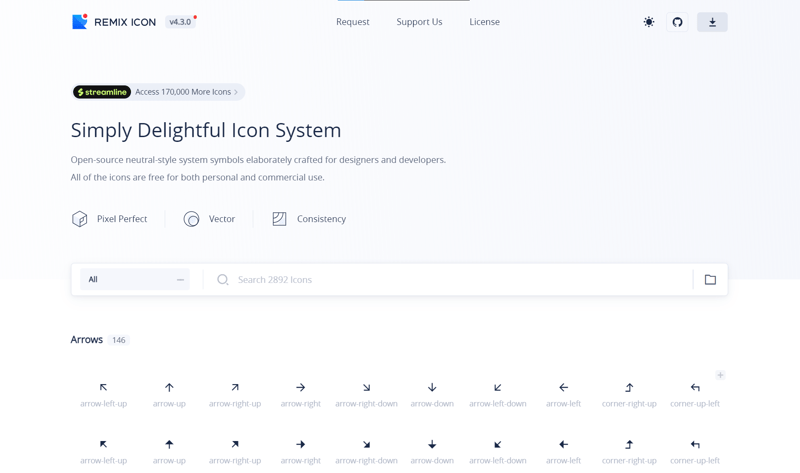Open the License page

coord(485,22)
